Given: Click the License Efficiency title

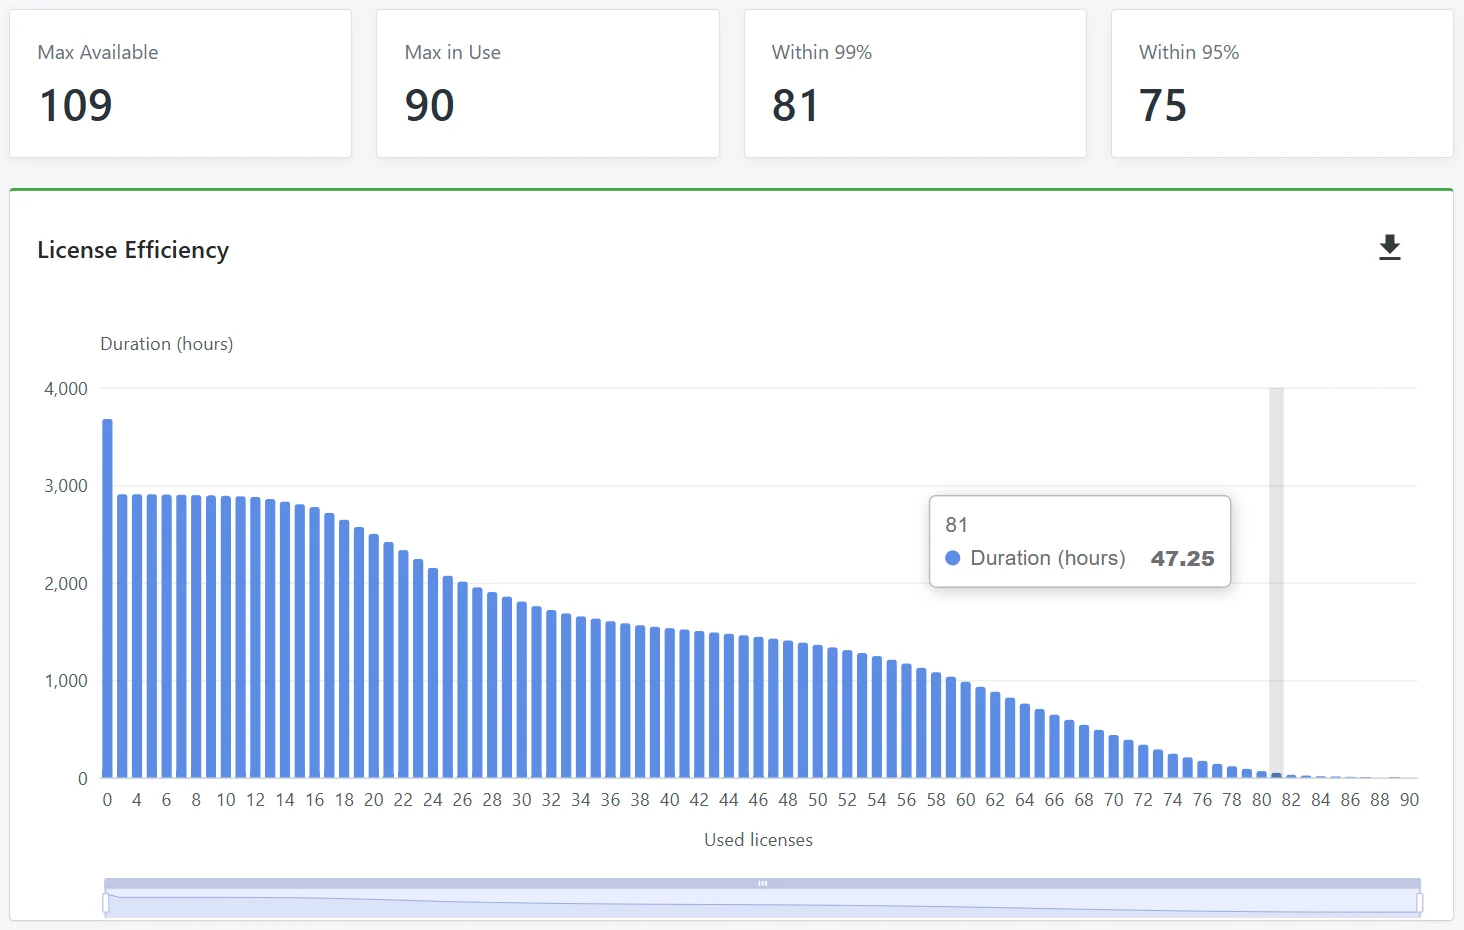Looking at the screenshot, I should [133, 250].
